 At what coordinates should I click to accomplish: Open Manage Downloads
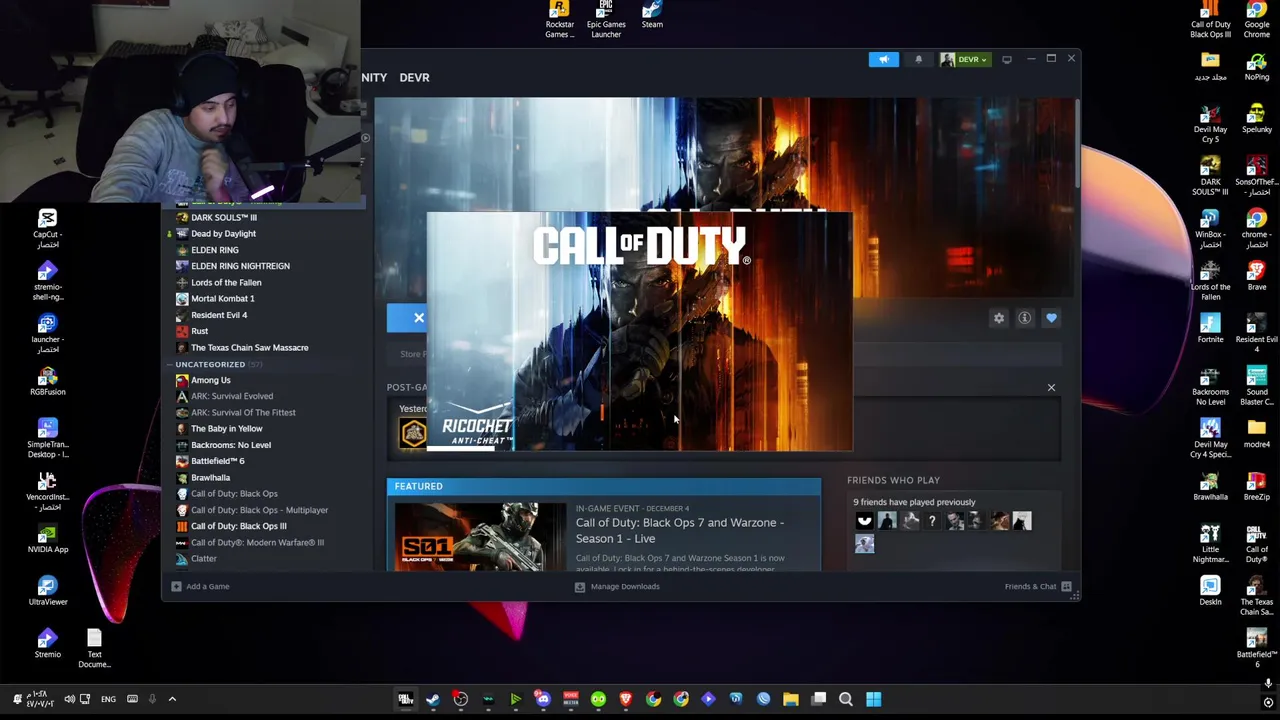click(x=617, y=586)
